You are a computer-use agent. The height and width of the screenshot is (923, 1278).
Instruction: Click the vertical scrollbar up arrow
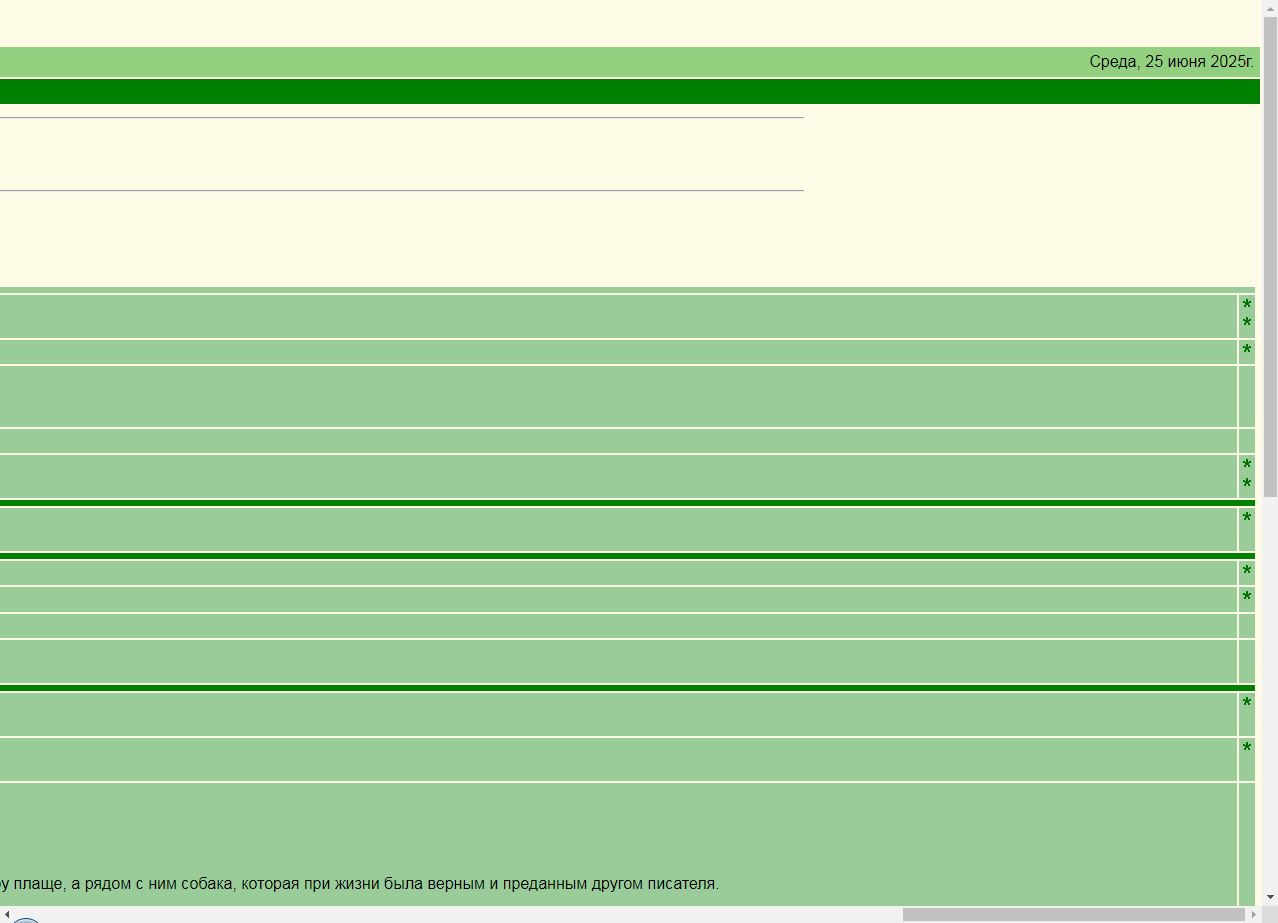click(1270, 8)
